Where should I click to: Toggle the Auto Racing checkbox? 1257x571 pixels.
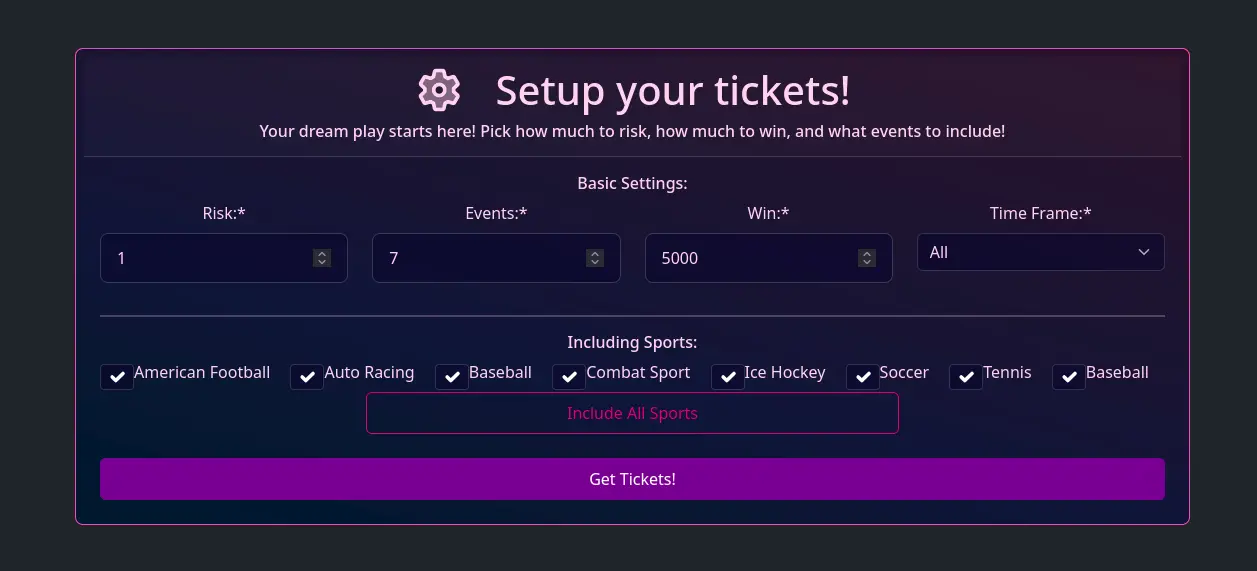click(x=307, y=377)
